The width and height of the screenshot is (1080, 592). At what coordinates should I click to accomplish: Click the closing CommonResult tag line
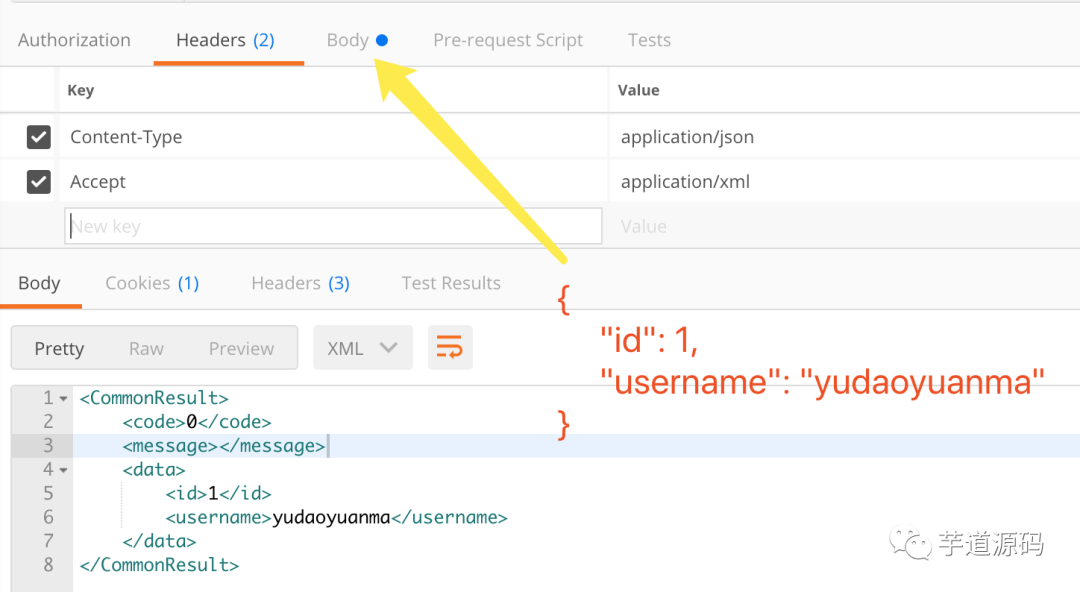click(x=159, y=565)
